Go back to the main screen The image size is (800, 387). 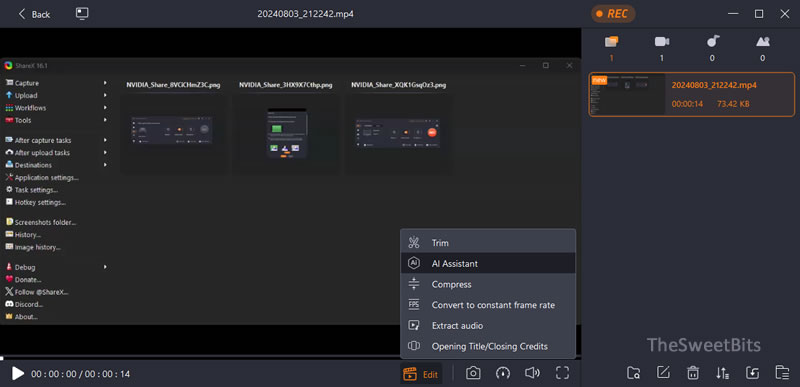[34, 14]
